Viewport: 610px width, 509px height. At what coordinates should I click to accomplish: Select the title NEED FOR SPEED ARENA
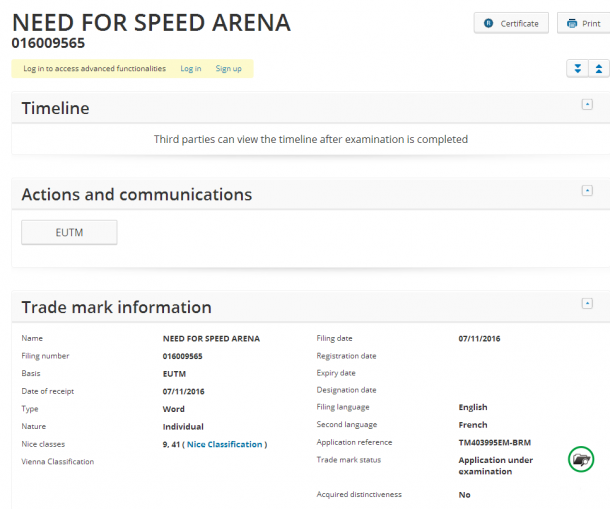[151, 23]
